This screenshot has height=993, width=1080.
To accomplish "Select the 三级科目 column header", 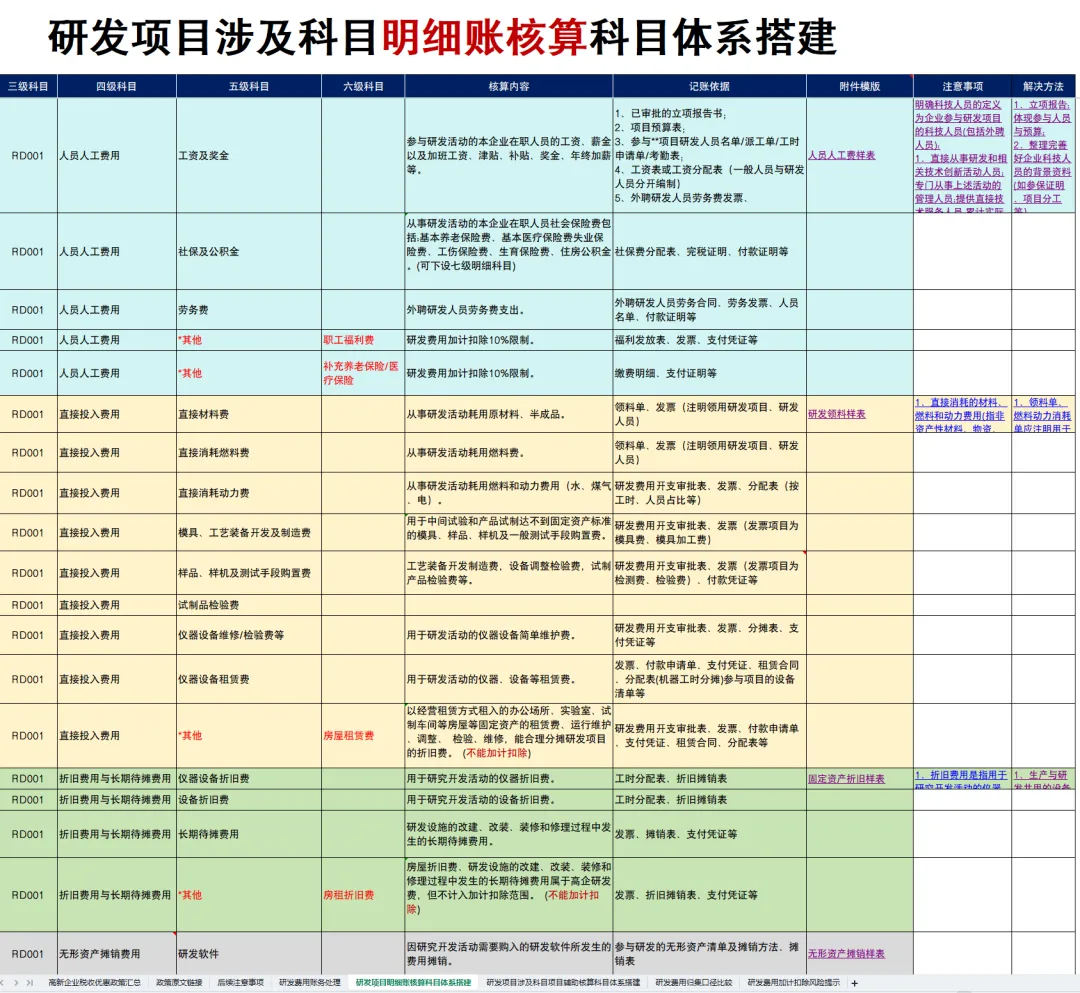I will 28,86.
